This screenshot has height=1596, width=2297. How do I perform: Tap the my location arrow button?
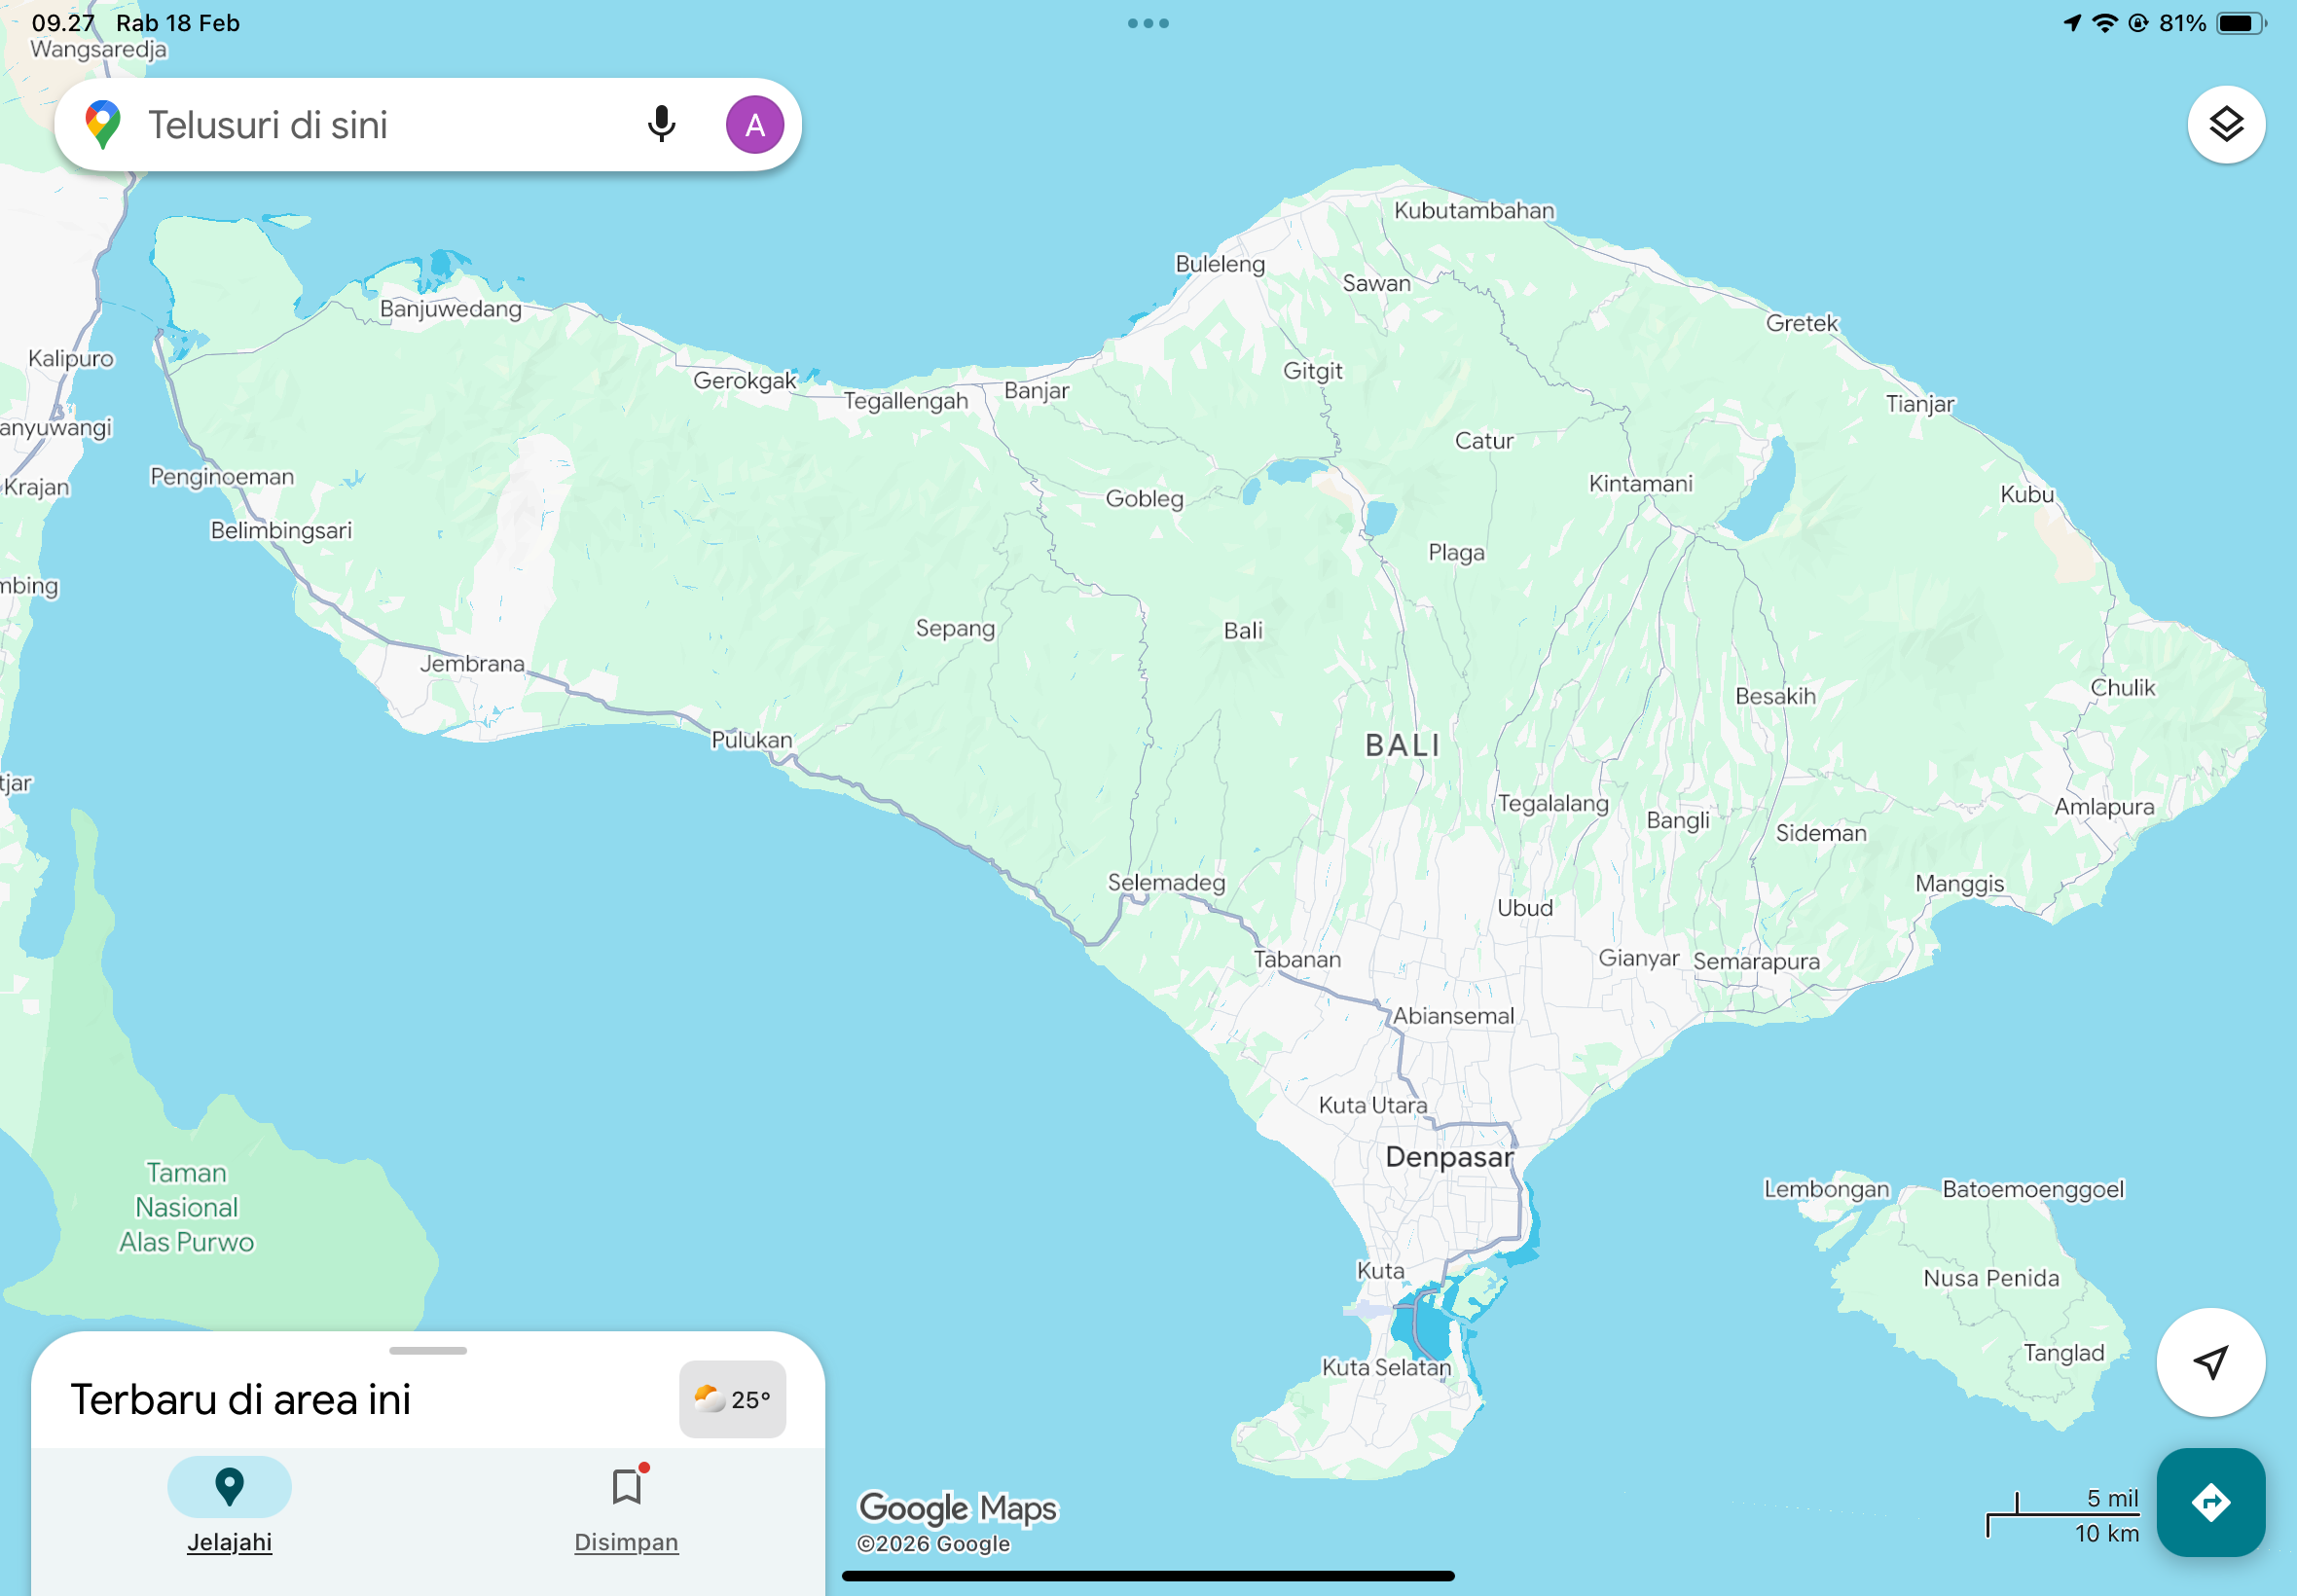[2210, 1362]
